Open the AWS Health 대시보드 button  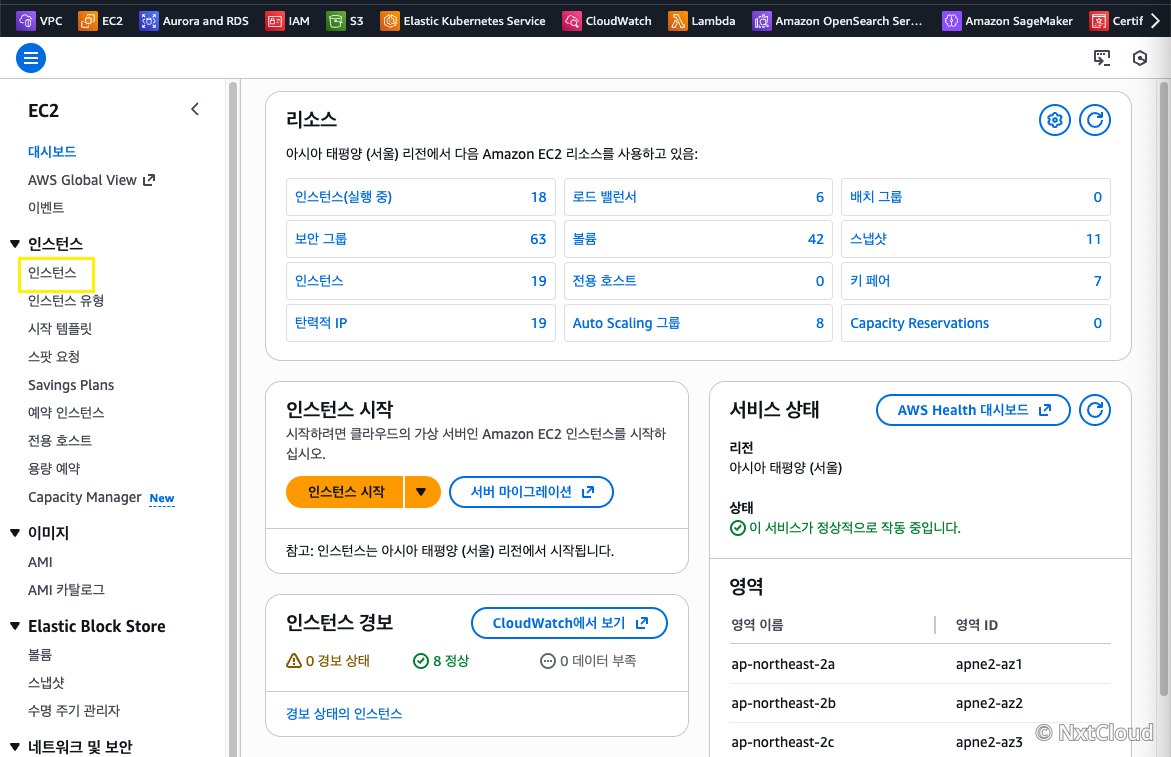pos(973,410)
